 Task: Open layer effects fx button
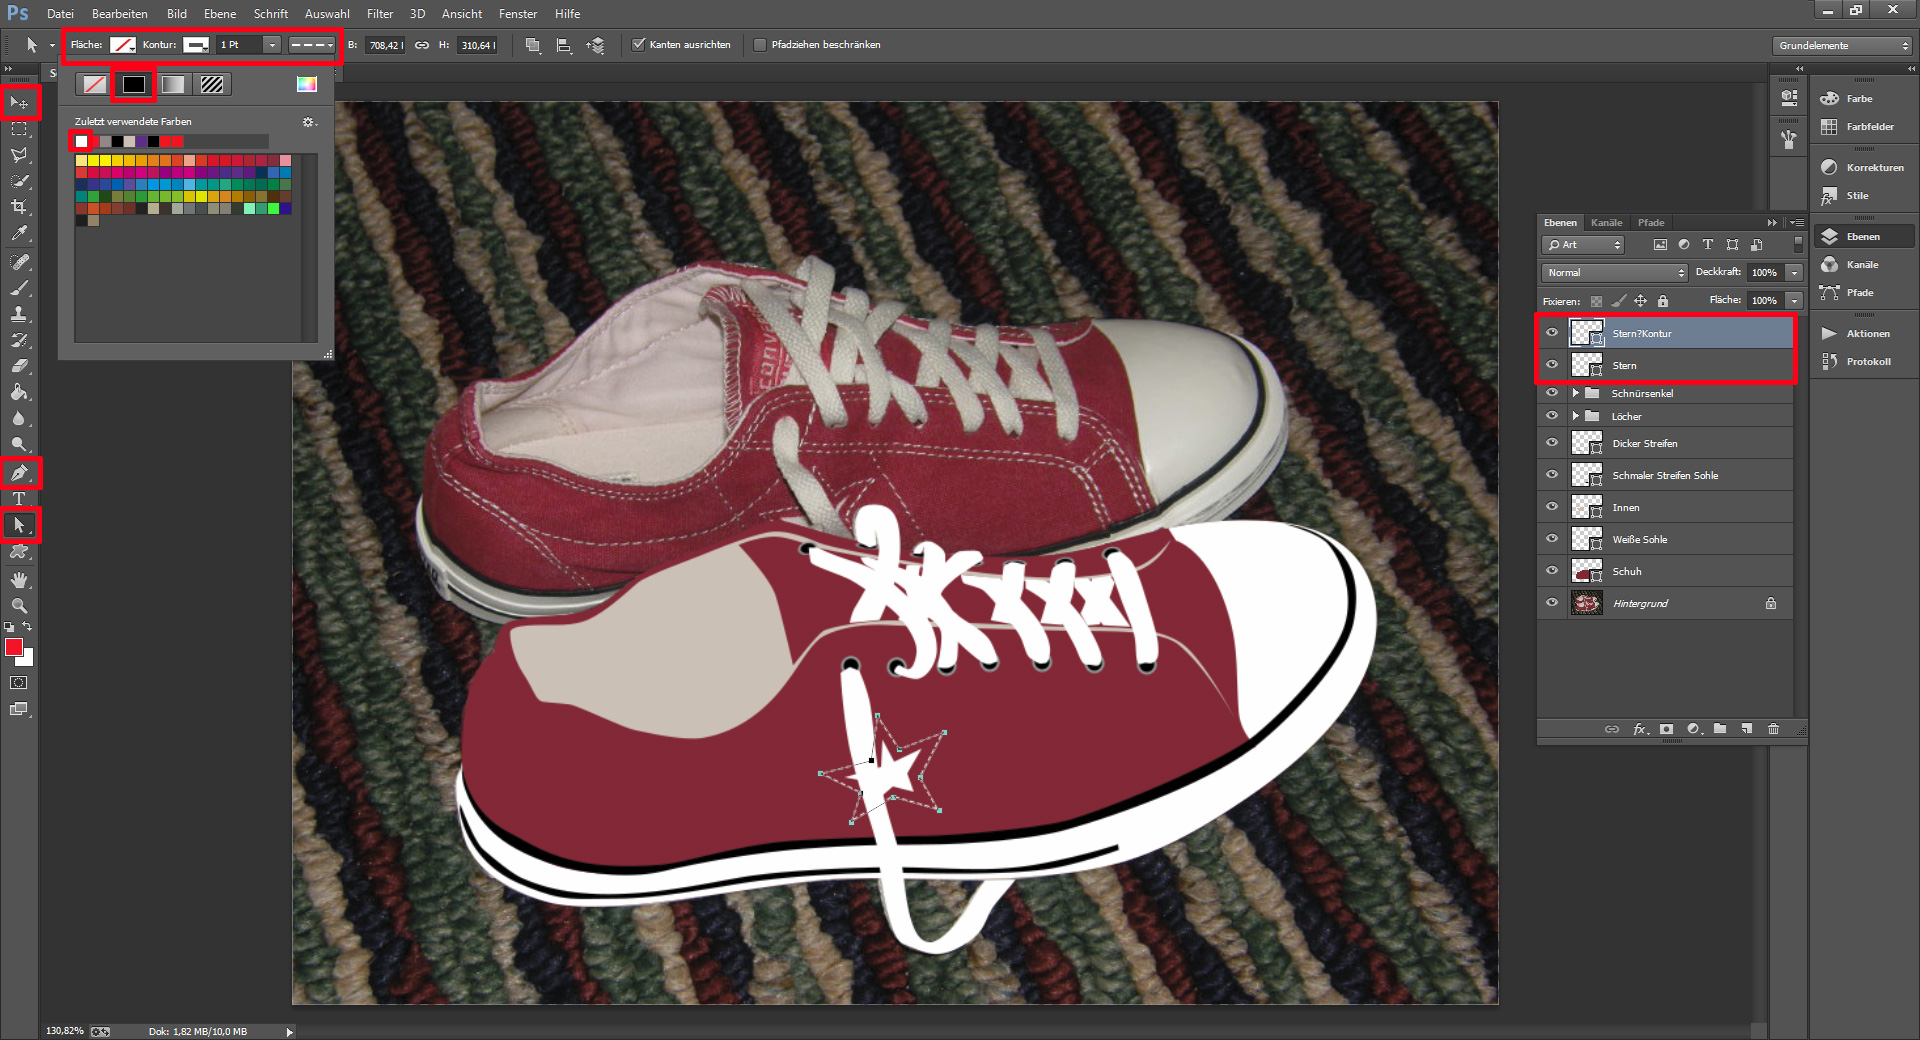(1640, 729)
